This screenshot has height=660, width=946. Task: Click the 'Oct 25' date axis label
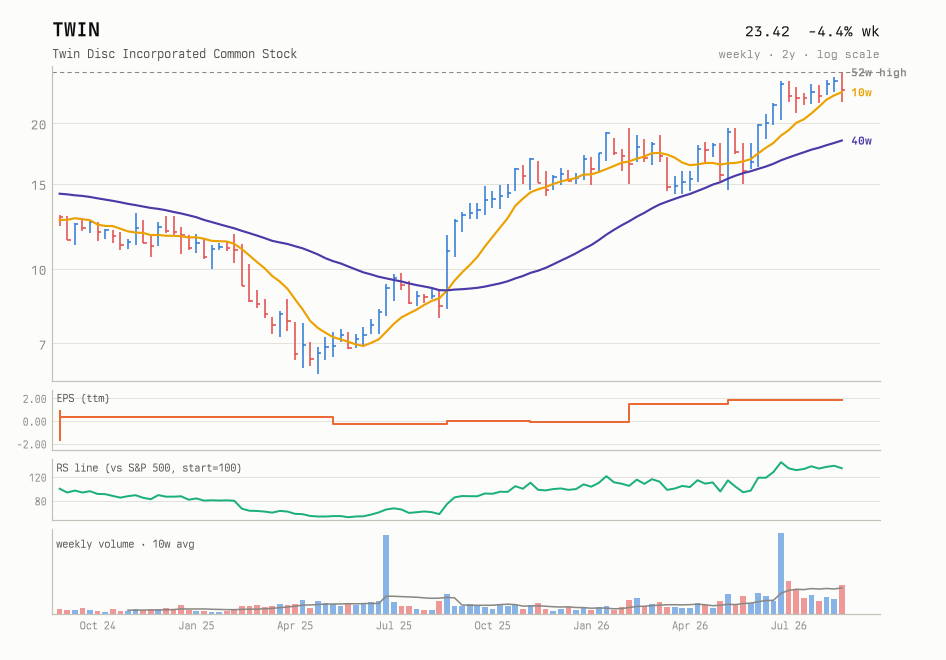(492, 626)
